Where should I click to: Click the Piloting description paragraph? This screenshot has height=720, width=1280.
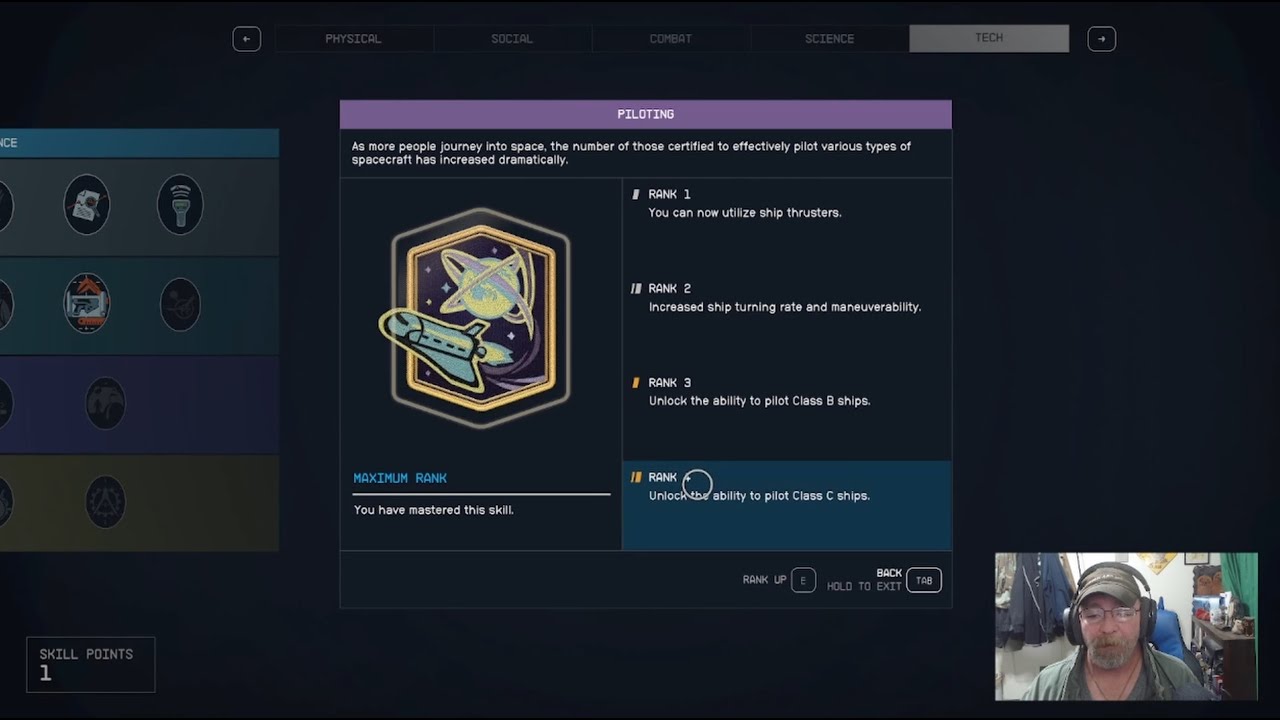click(x=631, y=153)
